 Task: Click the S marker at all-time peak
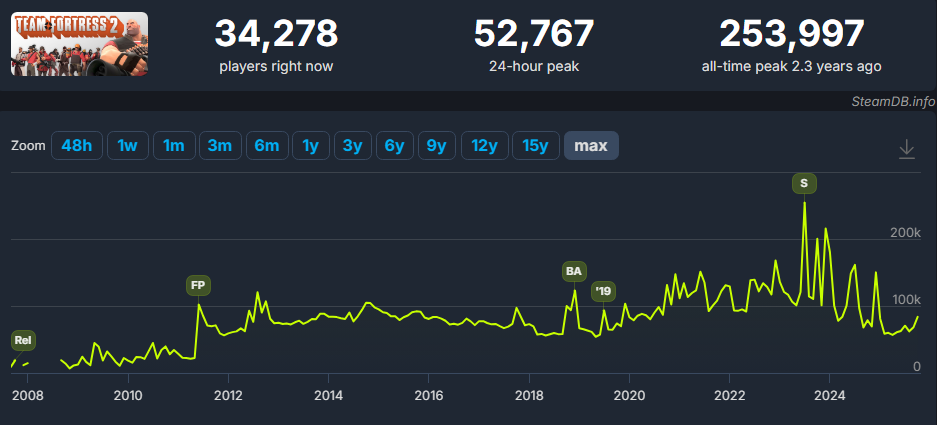click(x=804, y=183)
